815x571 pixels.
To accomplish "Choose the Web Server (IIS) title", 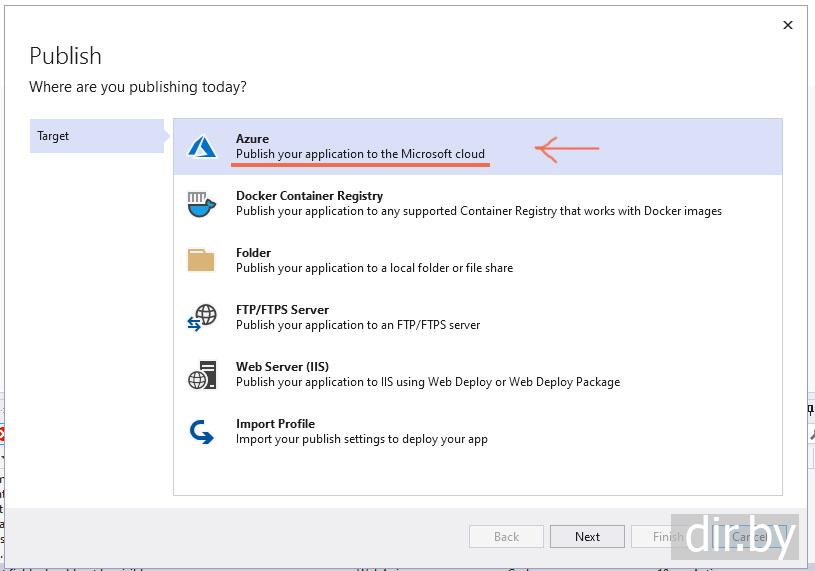I will (282, 367).
